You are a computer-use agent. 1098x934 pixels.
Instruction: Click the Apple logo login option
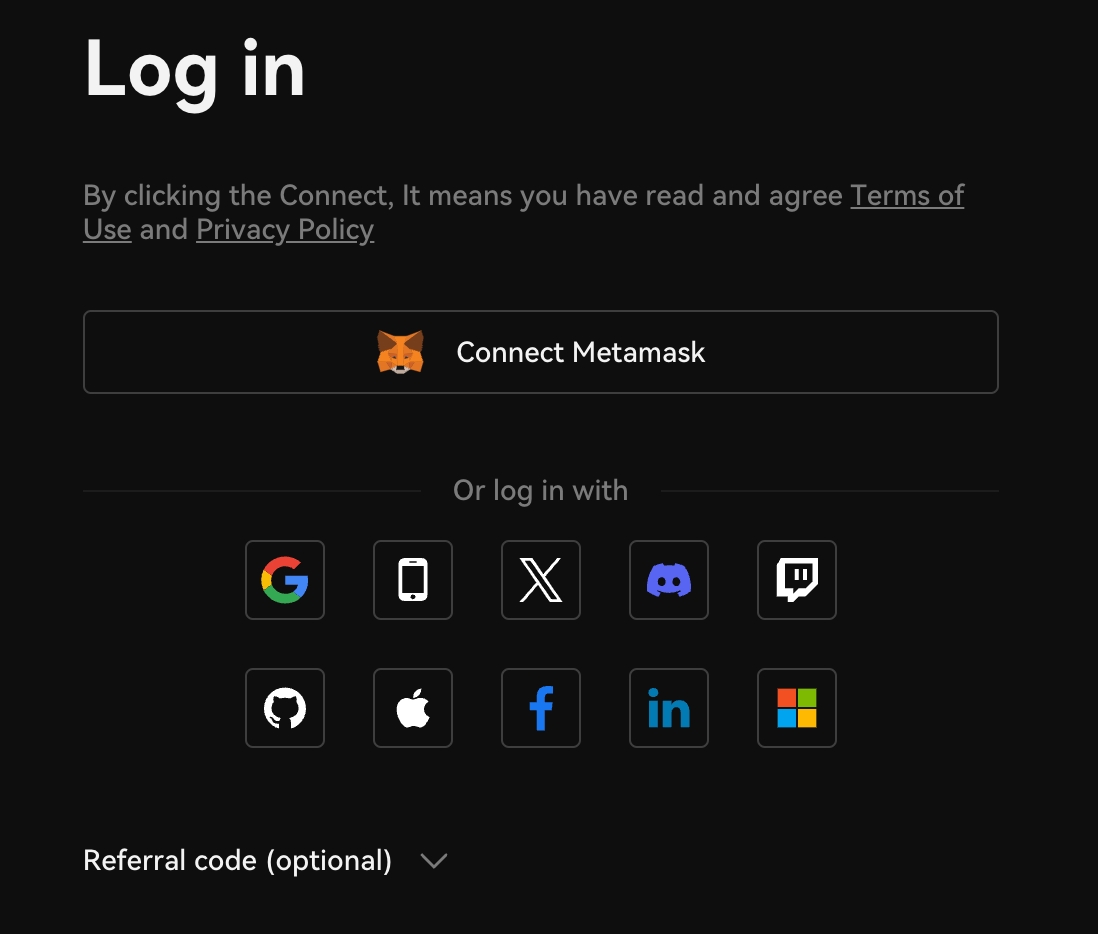coord(413,708)
